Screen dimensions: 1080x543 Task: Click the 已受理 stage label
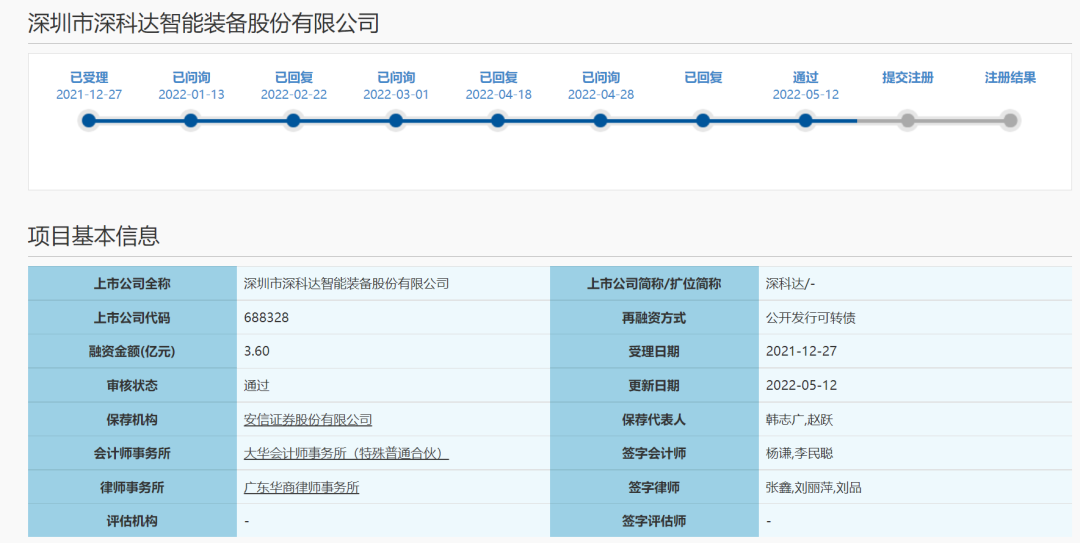click(x=89, y=78)
